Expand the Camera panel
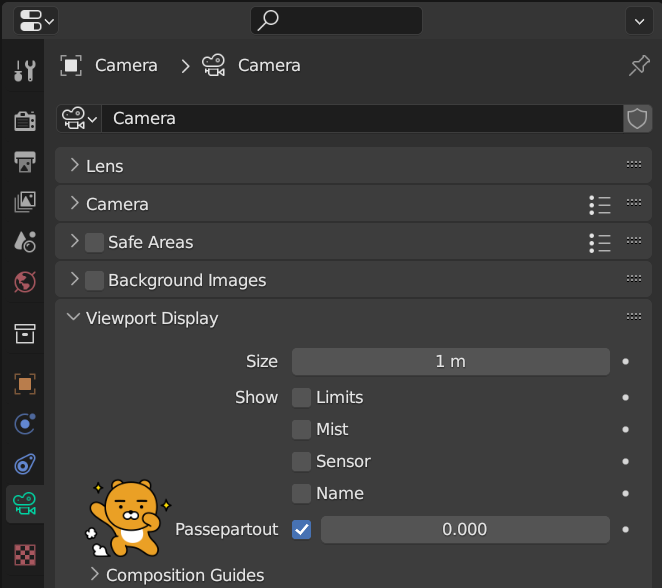 [75, 203]
